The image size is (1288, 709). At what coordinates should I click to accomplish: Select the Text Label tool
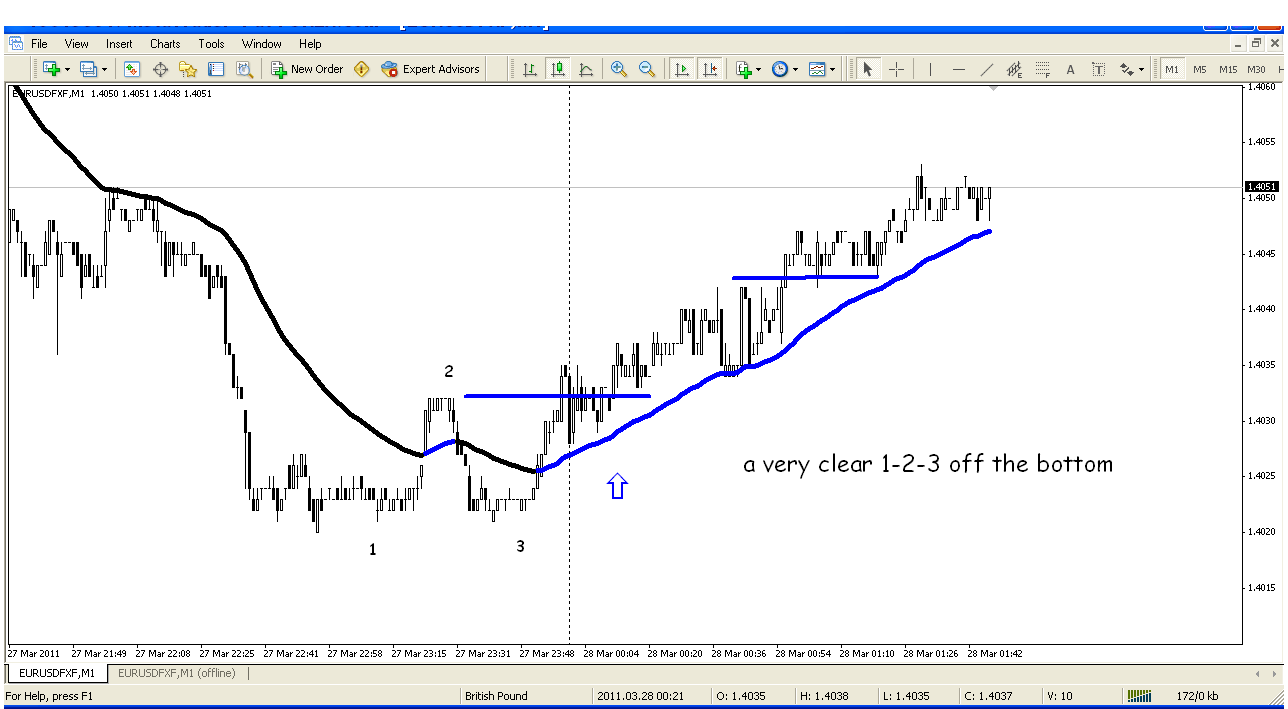tap(1099, 69)
